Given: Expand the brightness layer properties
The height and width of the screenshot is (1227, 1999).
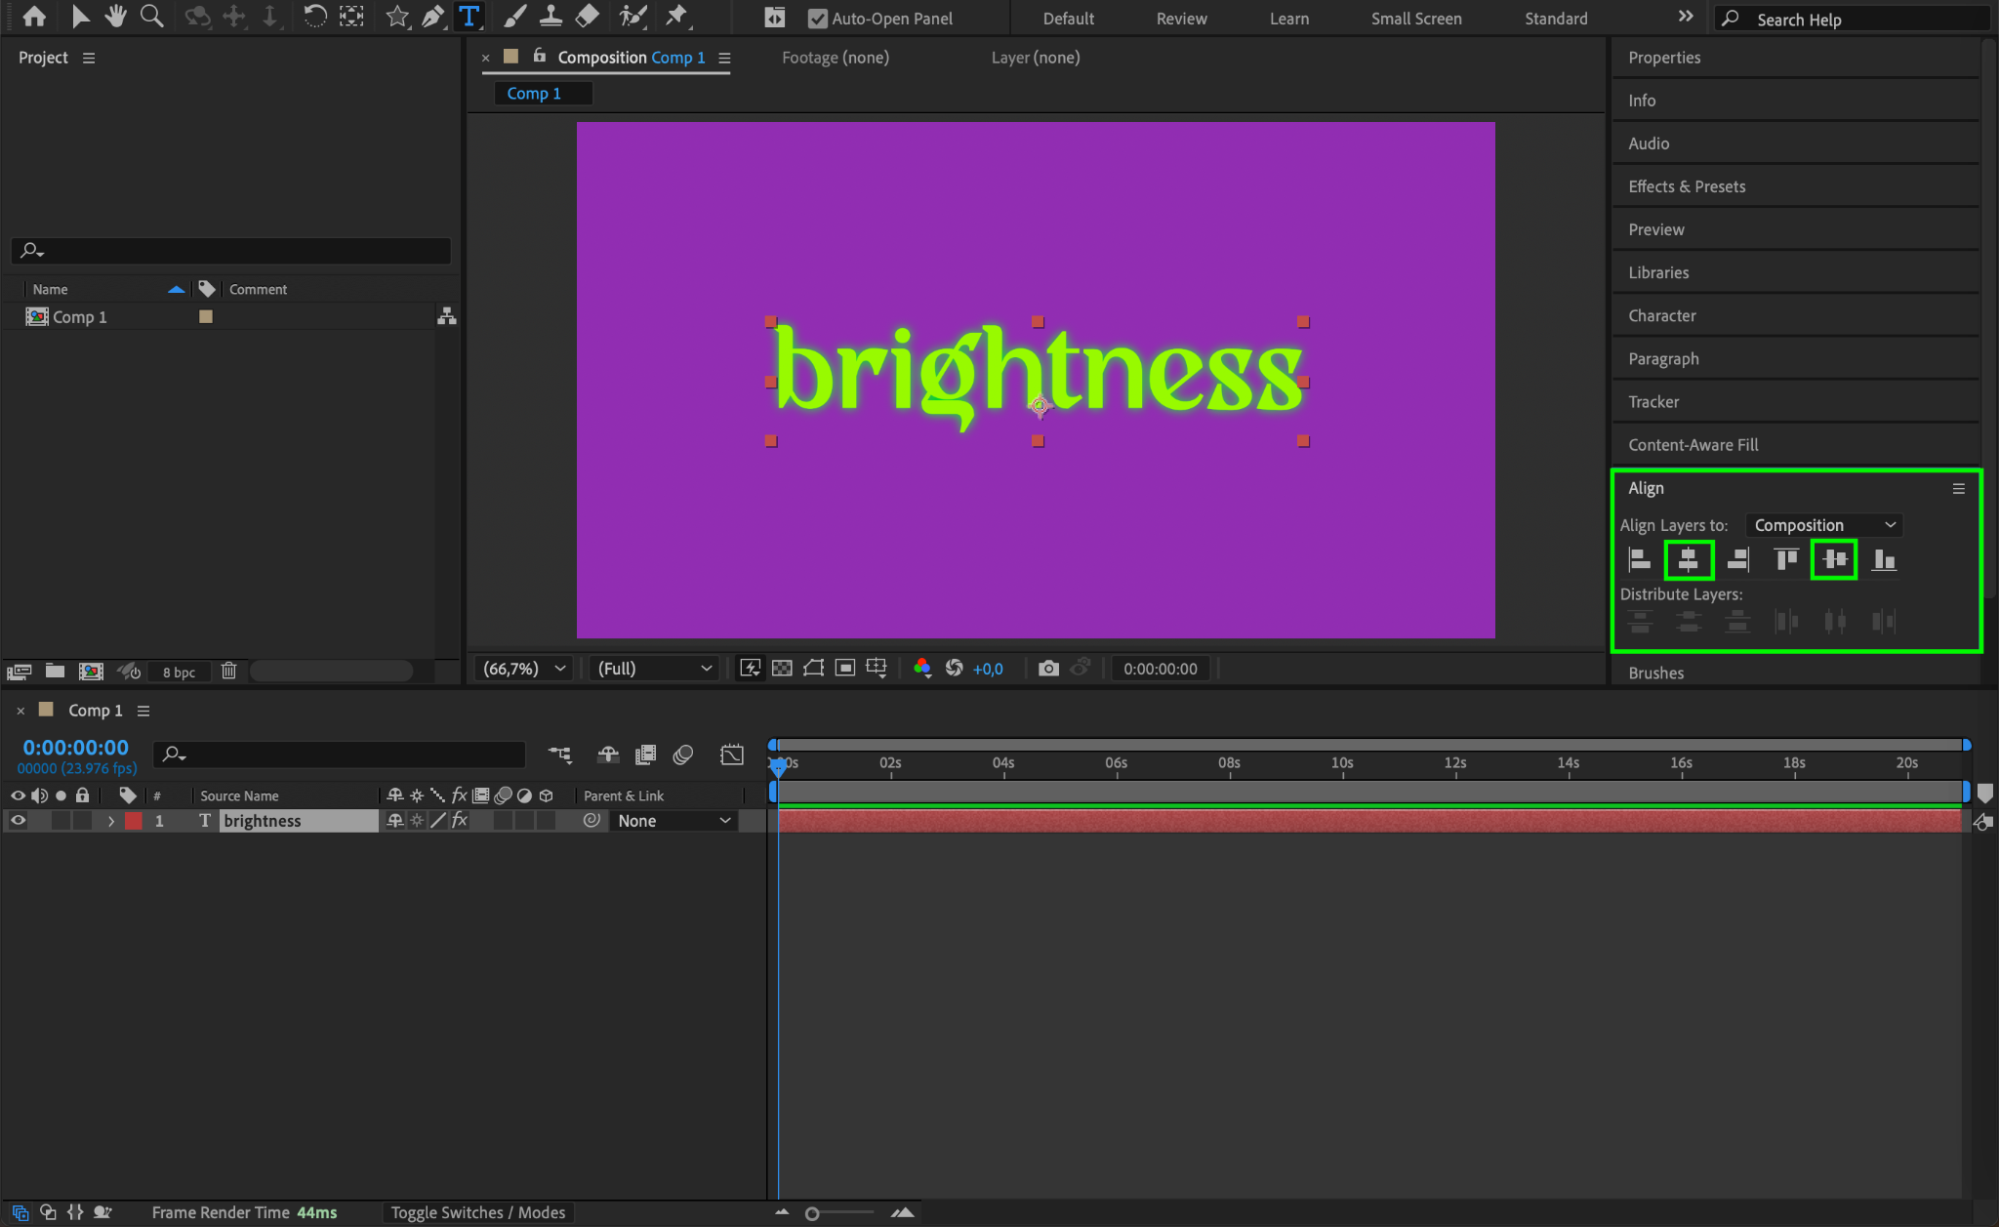Looking at the screenshot, I should coord(111,820).
